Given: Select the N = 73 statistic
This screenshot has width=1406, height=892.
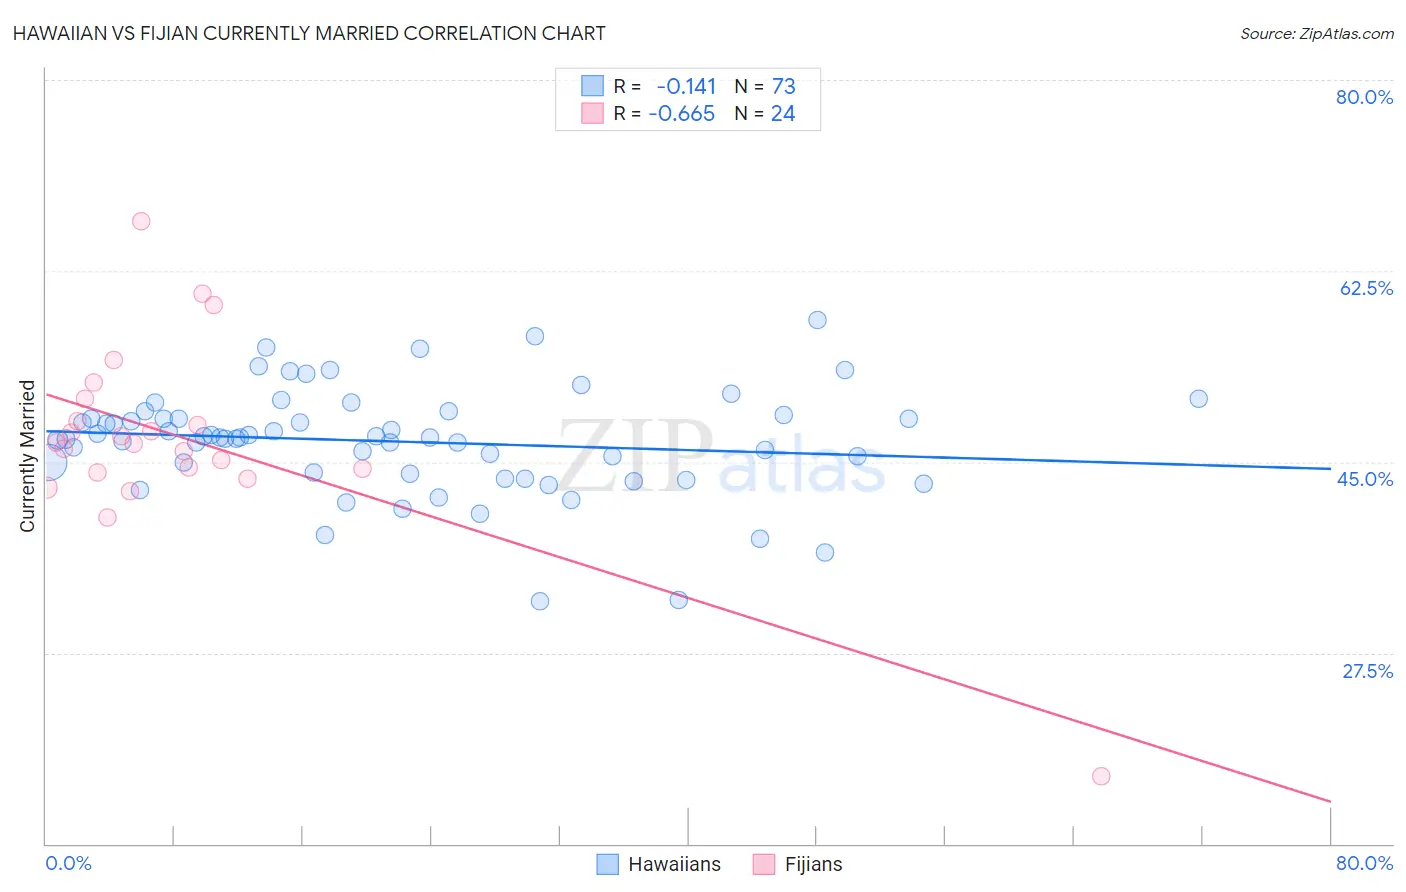Looking at the screenshot, I should [x=765, y=86].
